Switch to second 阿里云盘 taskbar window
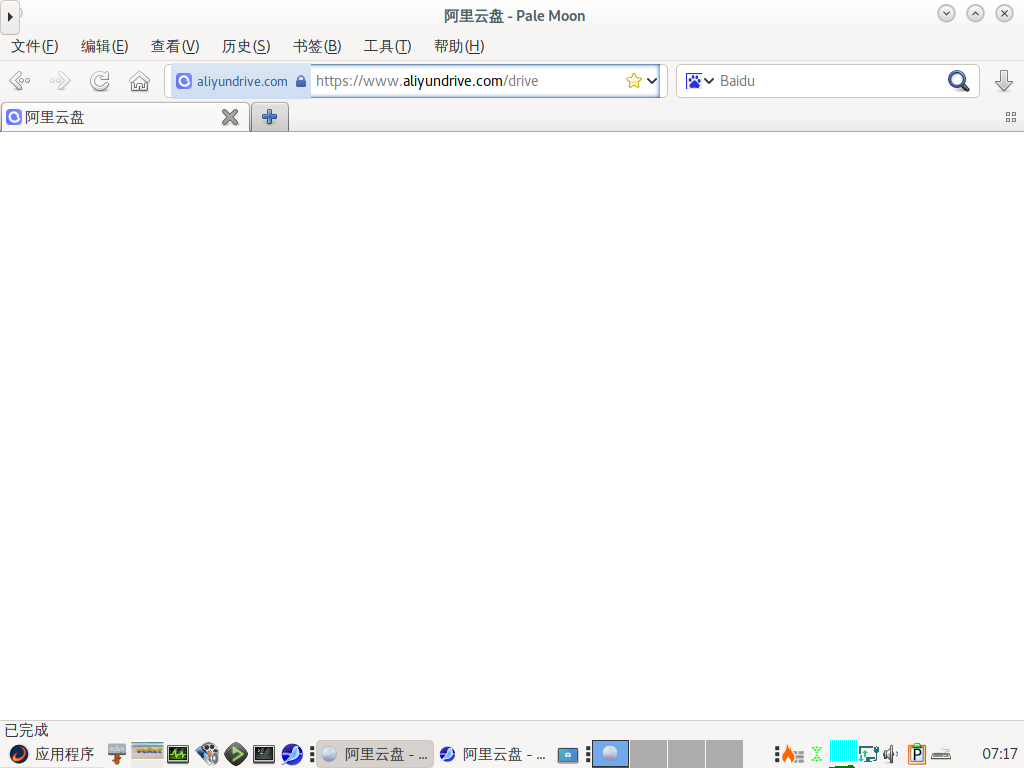The height and width of the screenshot is (768, 1024). coord(493,754)
